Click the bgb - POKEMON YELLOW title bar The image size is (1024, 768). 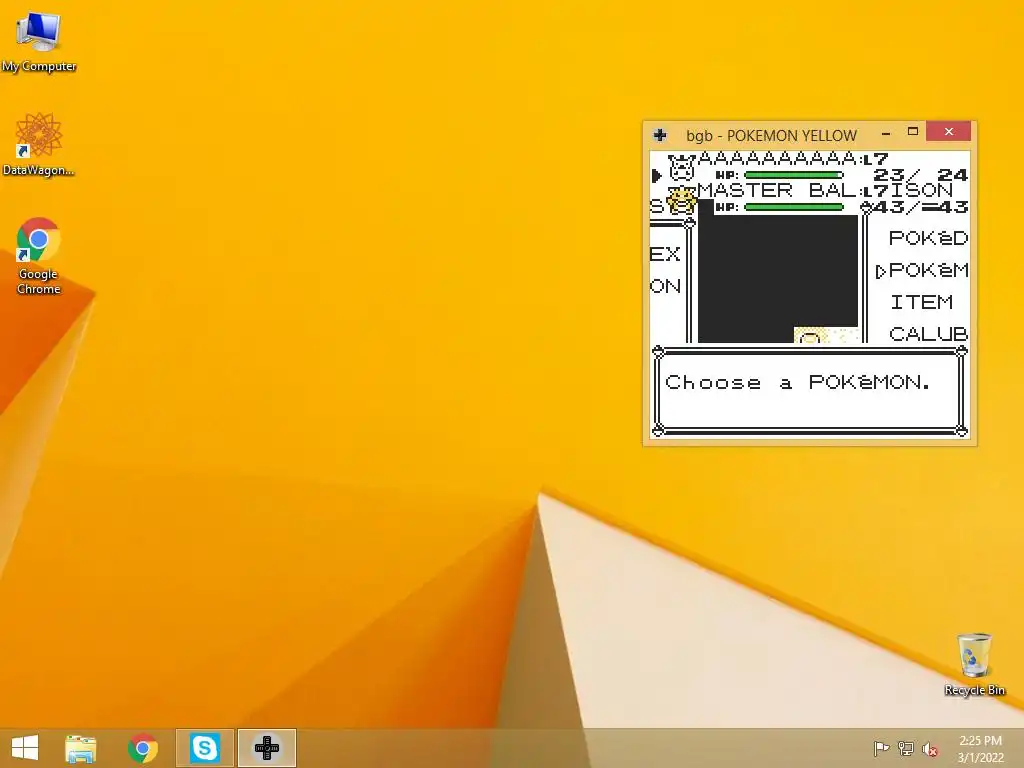tap(771, 135)
